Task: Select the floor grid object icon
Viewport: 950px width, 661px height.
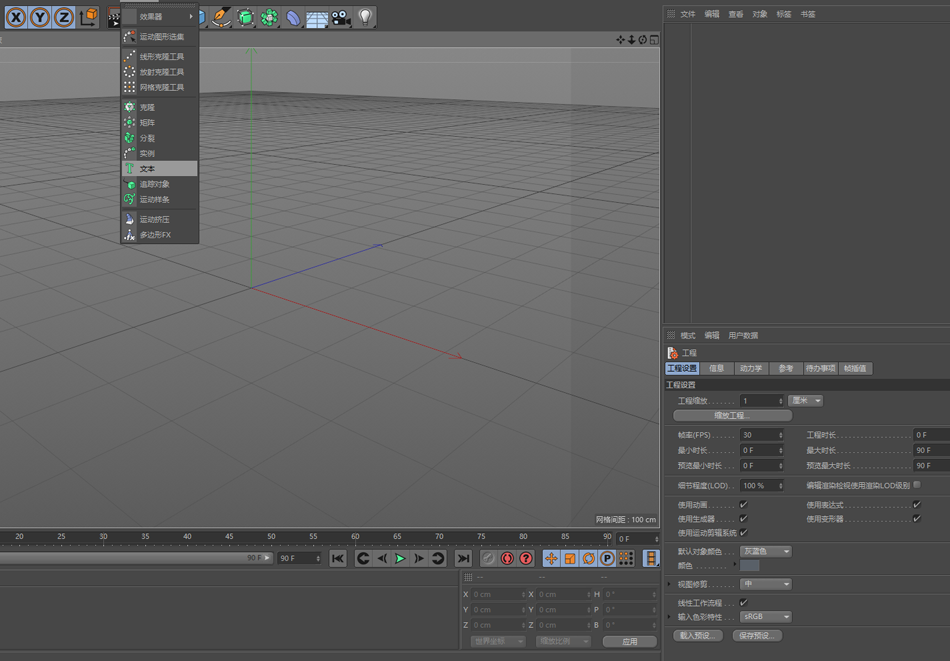Action: pyautogui.click(x=317, y=18)
